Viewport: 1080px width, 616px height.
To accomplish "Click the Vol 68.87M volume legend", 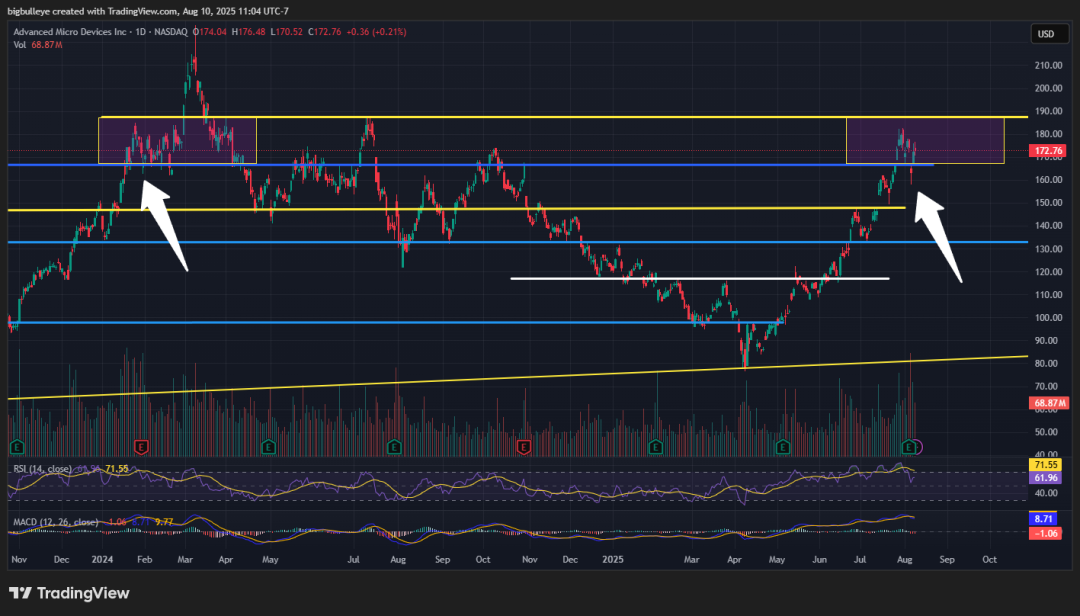I will tap(38, 45).
